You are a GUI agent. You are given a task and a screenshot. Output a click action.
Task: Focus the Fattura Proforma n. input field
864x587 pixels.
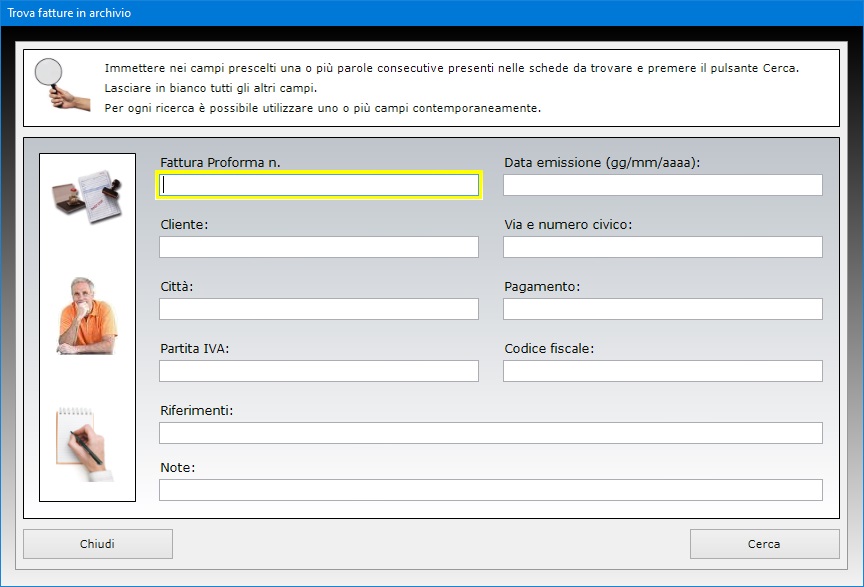point(319,185)
